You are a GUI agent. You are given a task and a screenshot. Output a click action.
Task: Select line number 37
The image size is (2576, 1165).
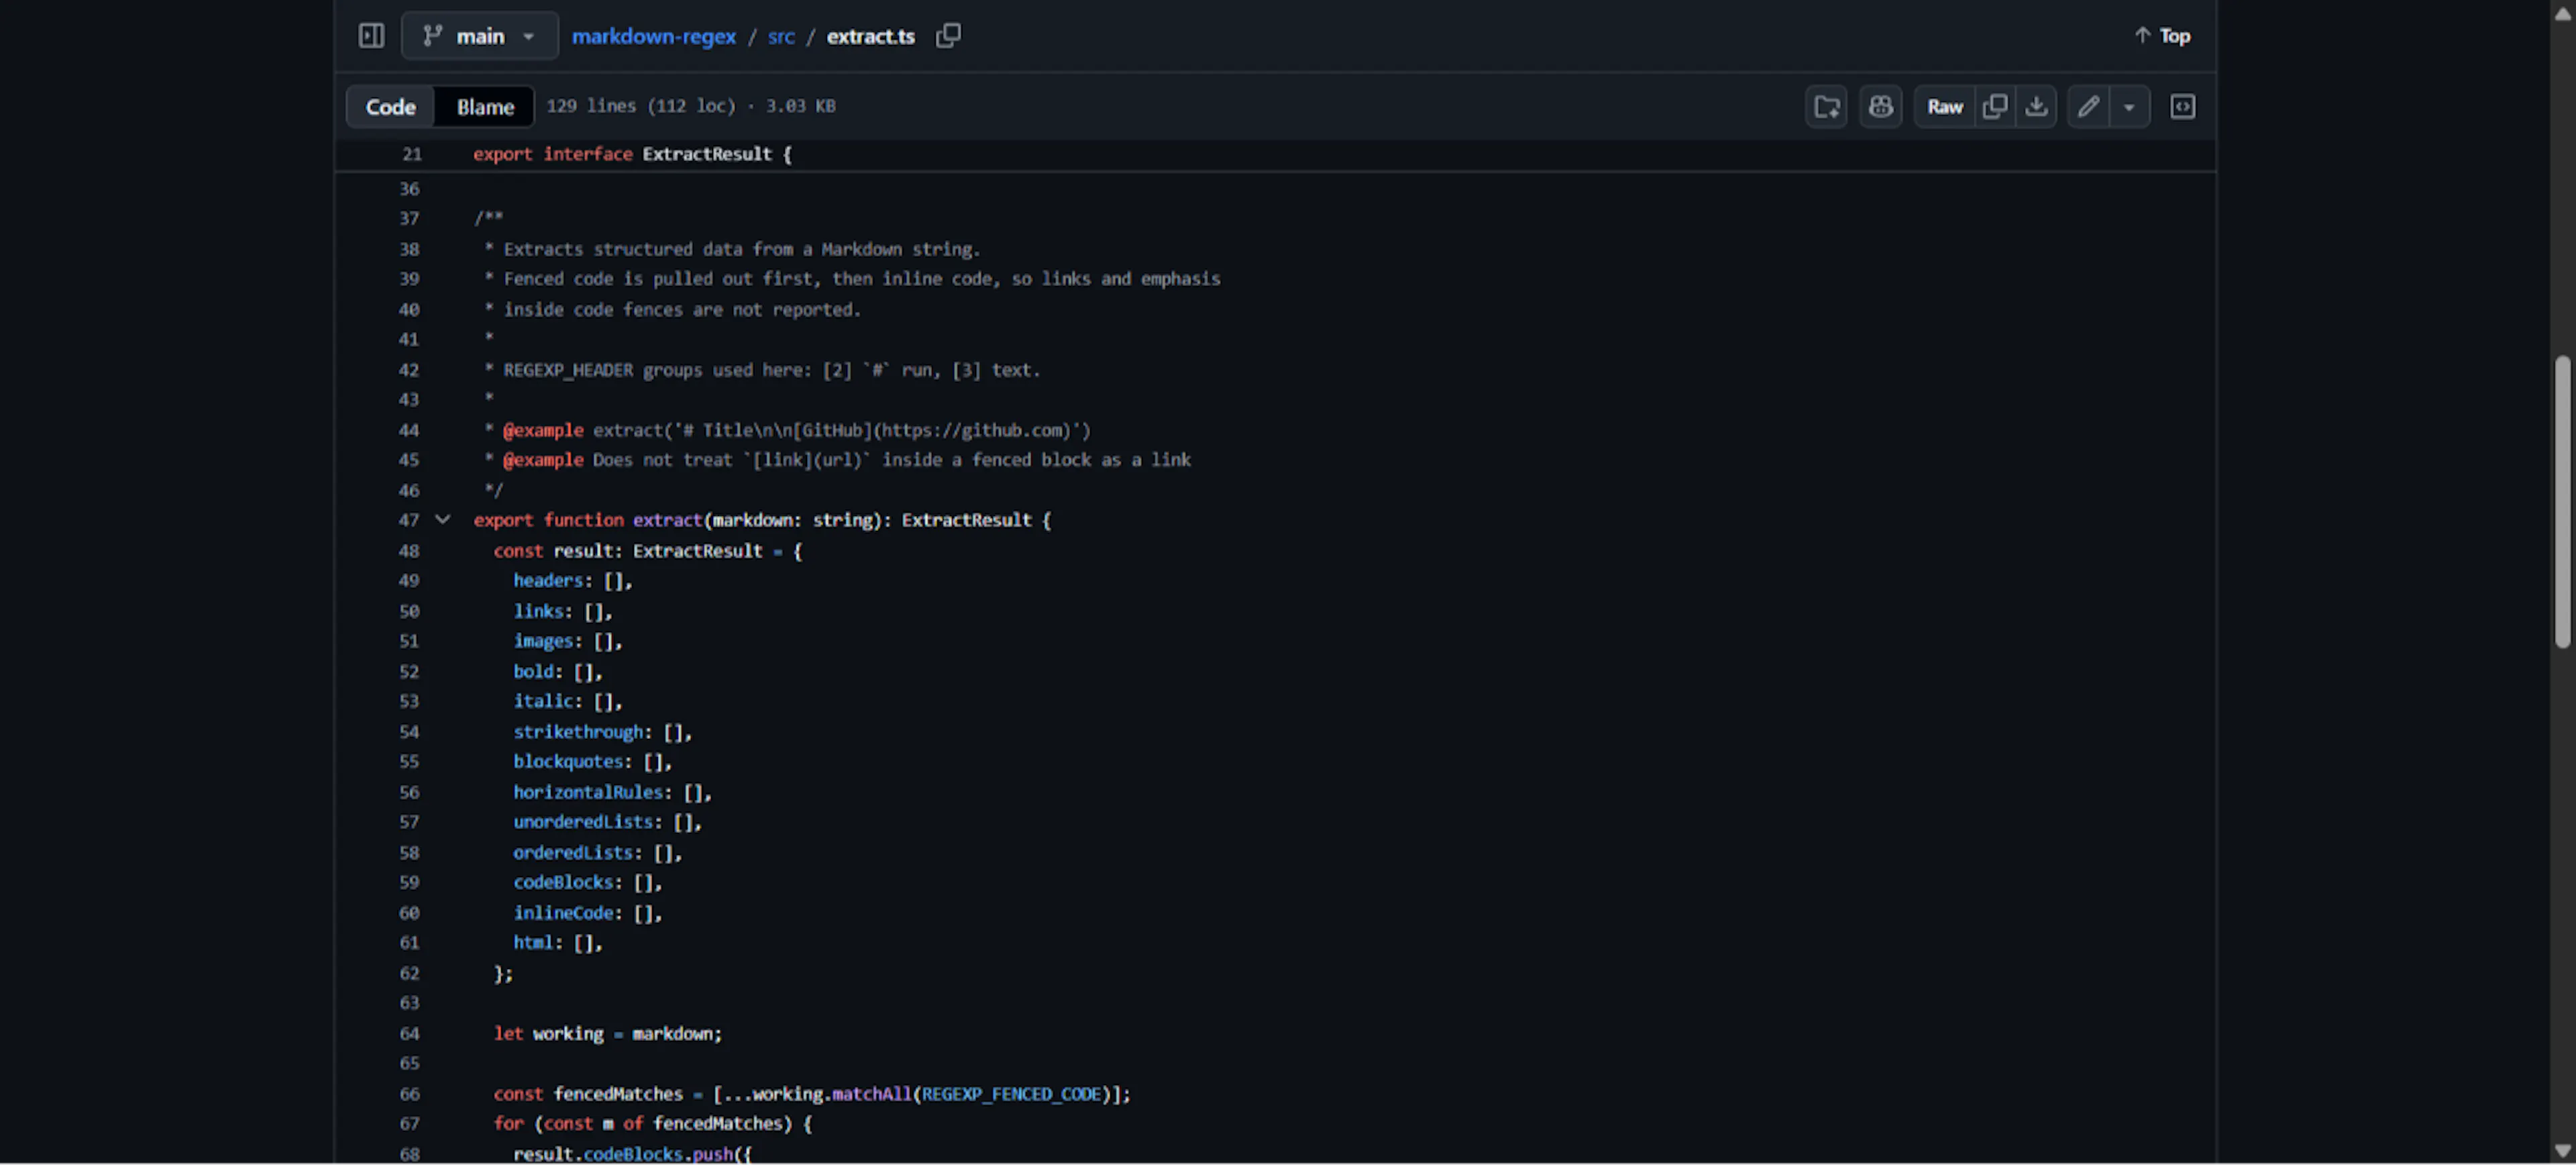(409, 218)
